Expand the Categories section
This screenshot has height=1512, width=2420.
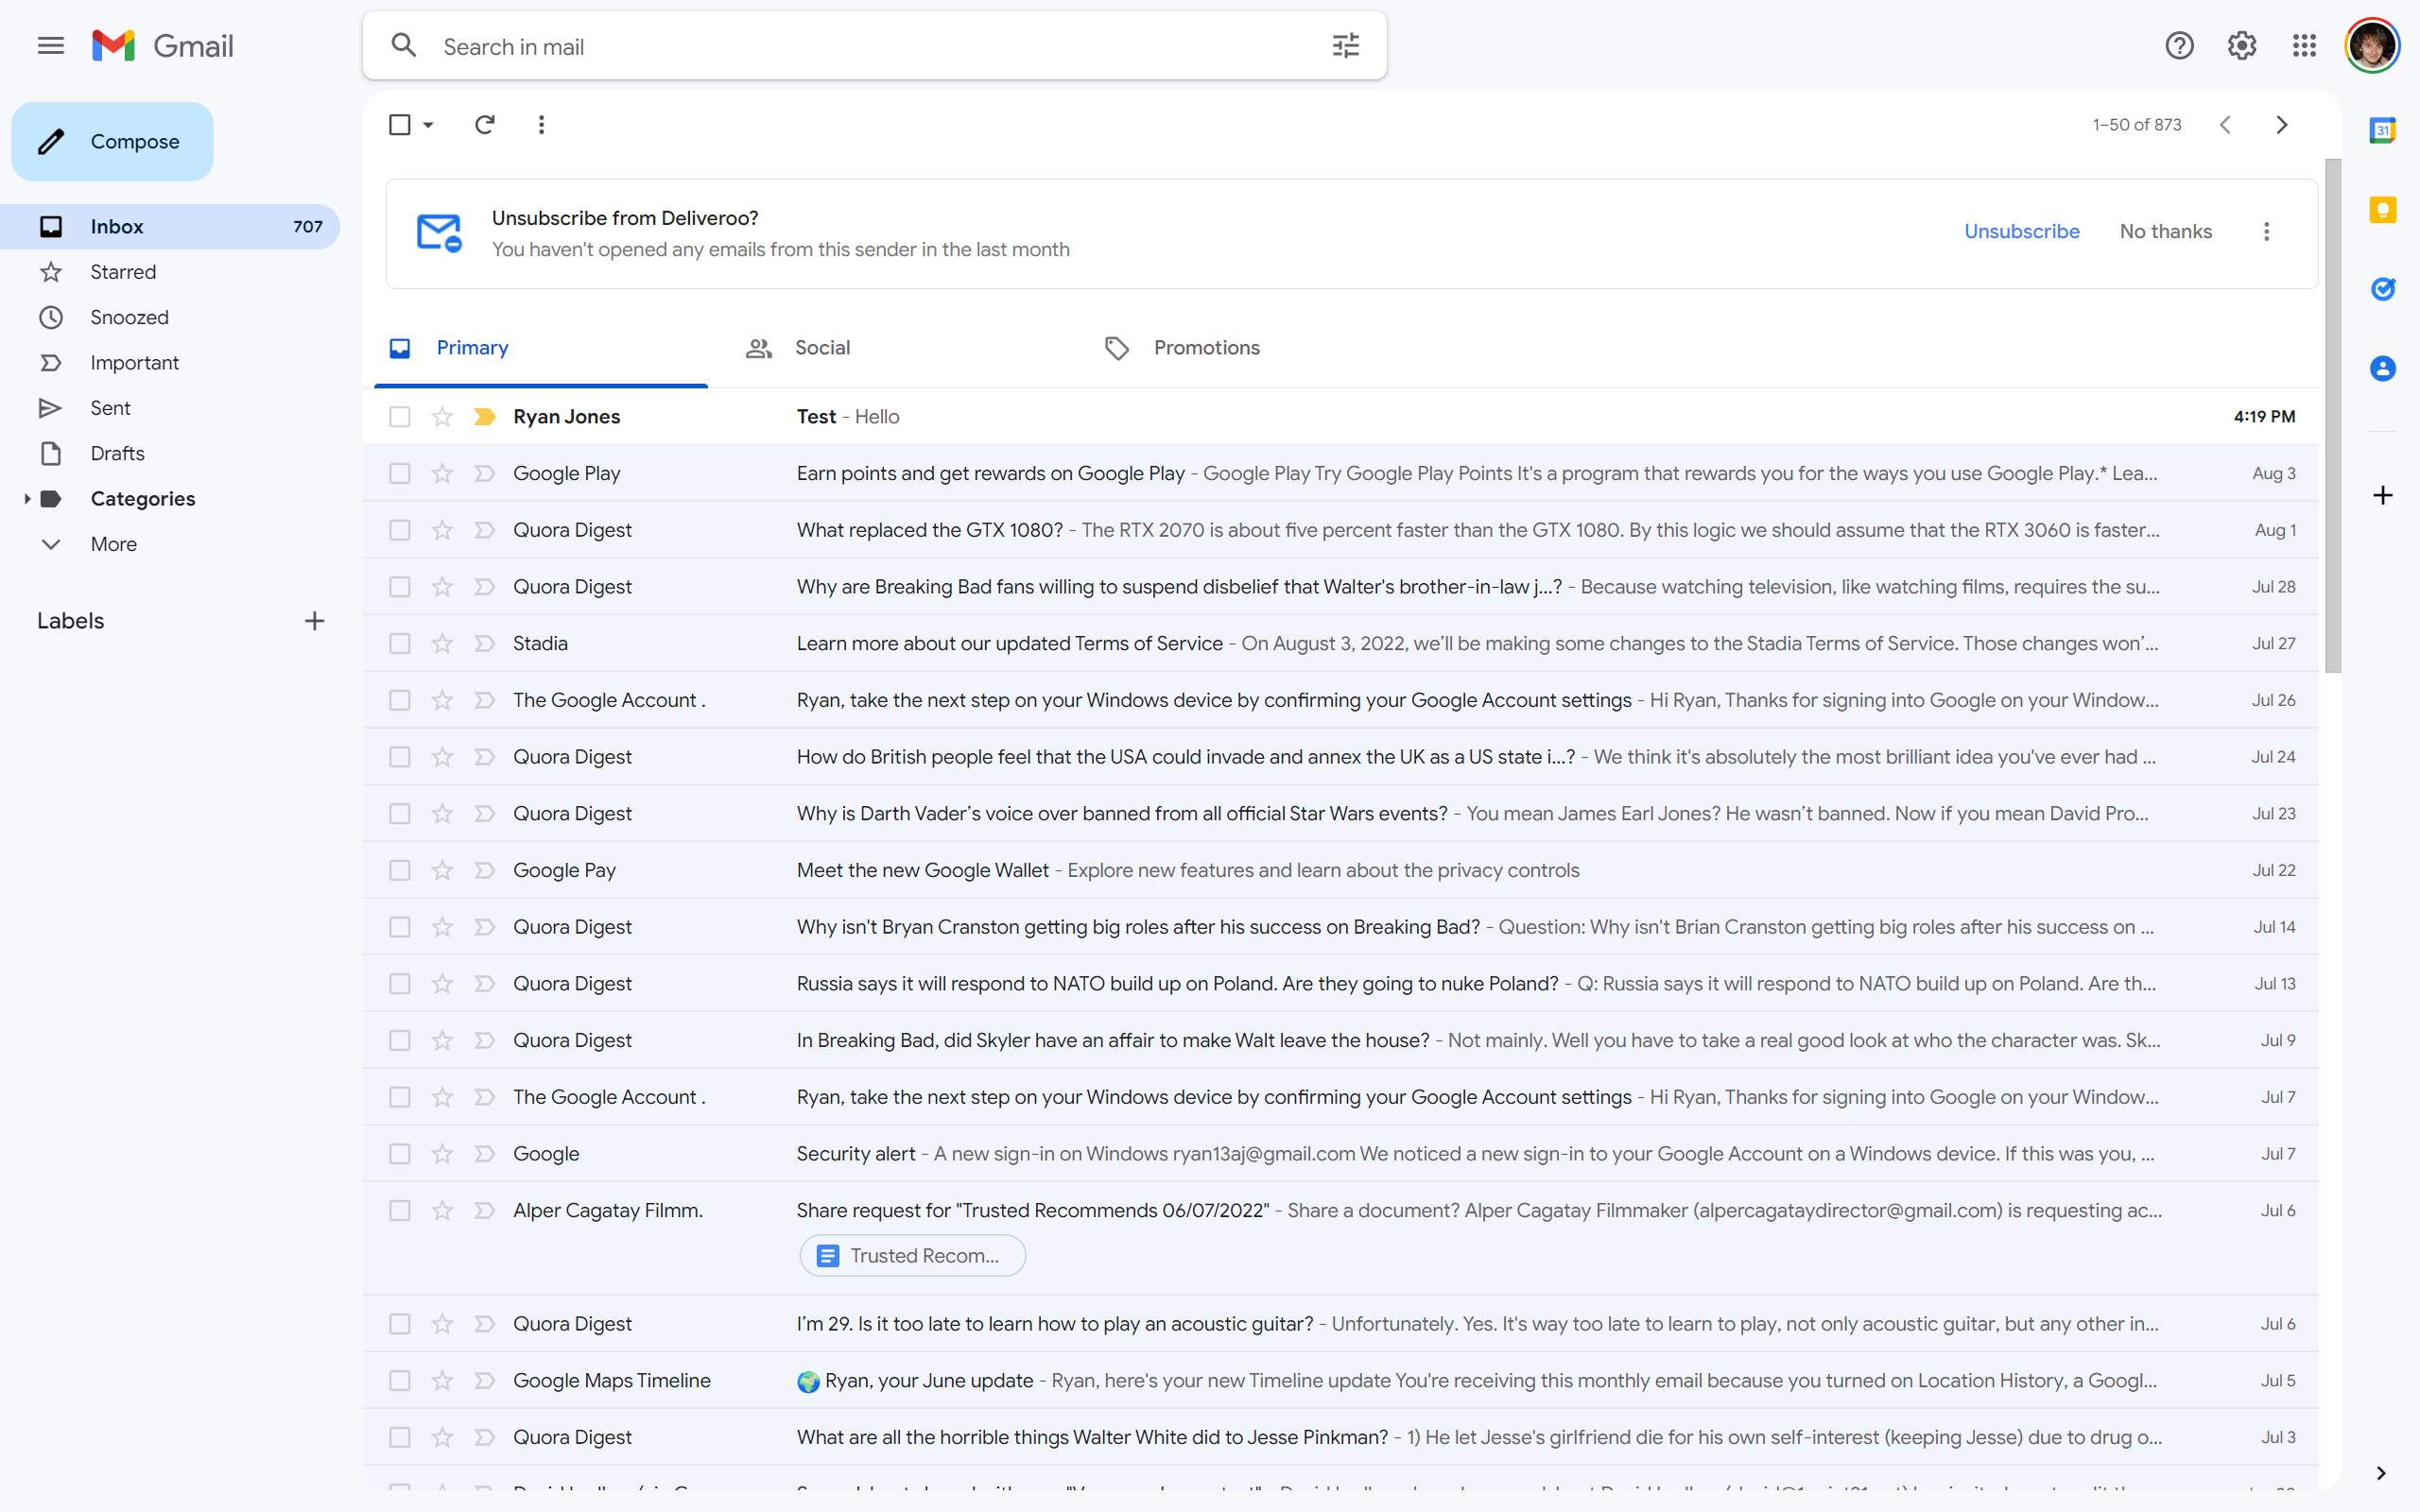27,499
